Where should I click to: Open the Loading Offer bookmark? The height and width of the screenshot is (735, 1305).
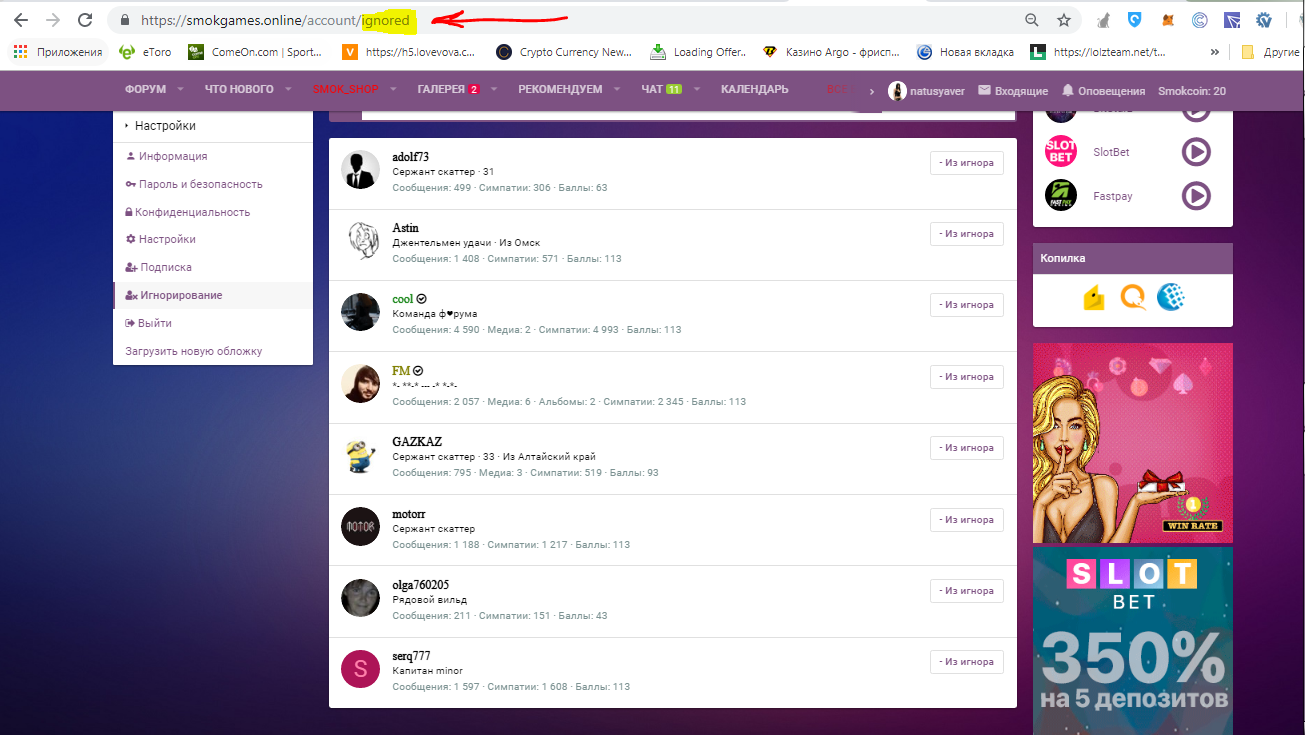tap(698, 52)
